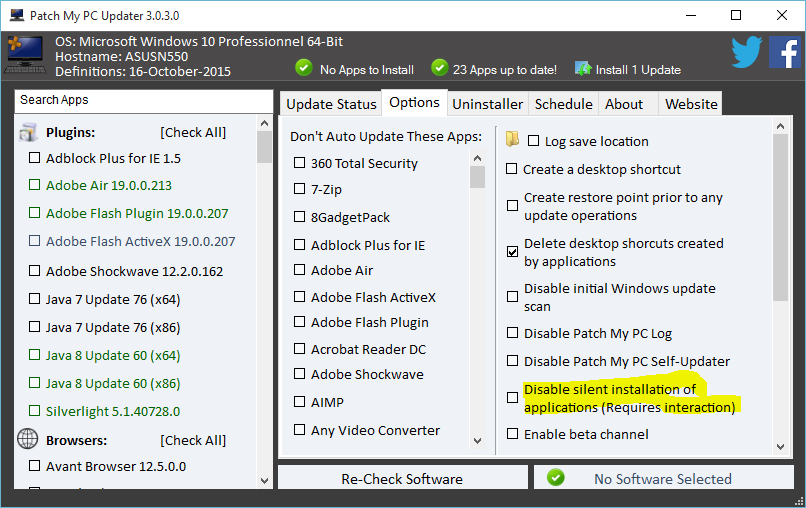The image size is (806, 508).
Task: Open the Website tab
Action: pos(691,104)
